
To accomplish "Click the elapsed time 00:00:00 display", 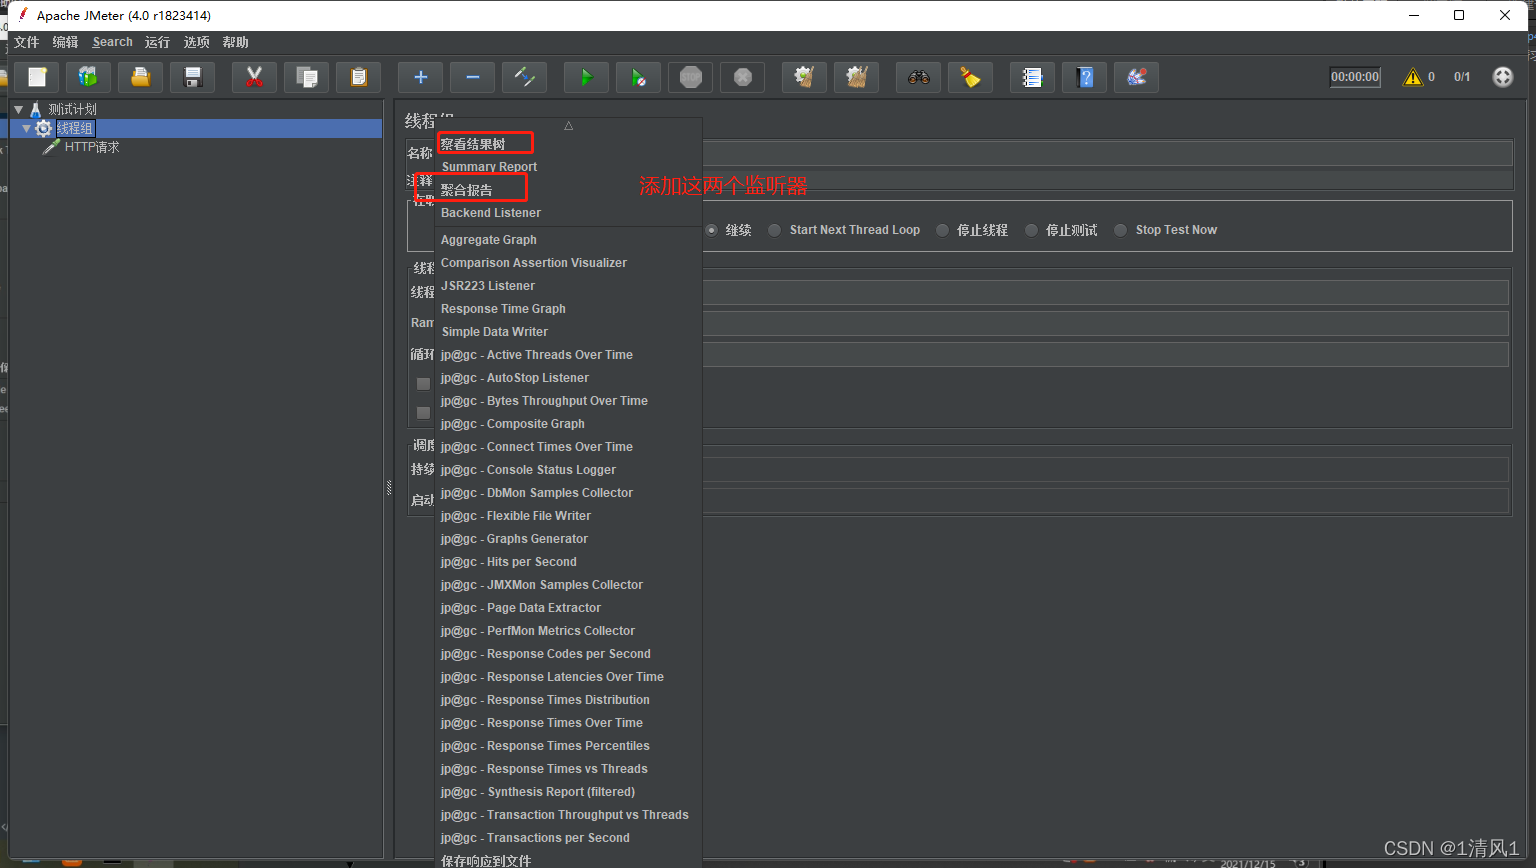I will click(x=1355, y=77).
